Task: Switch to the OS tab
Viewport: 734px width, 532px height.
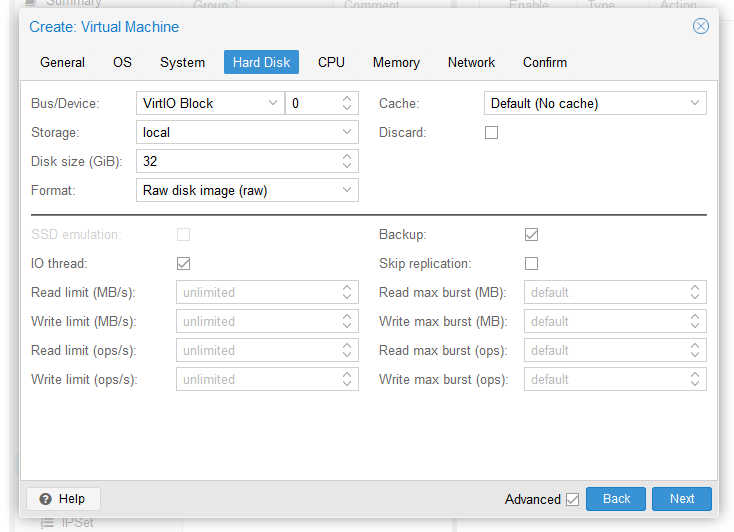Action: tap(122, 62)
